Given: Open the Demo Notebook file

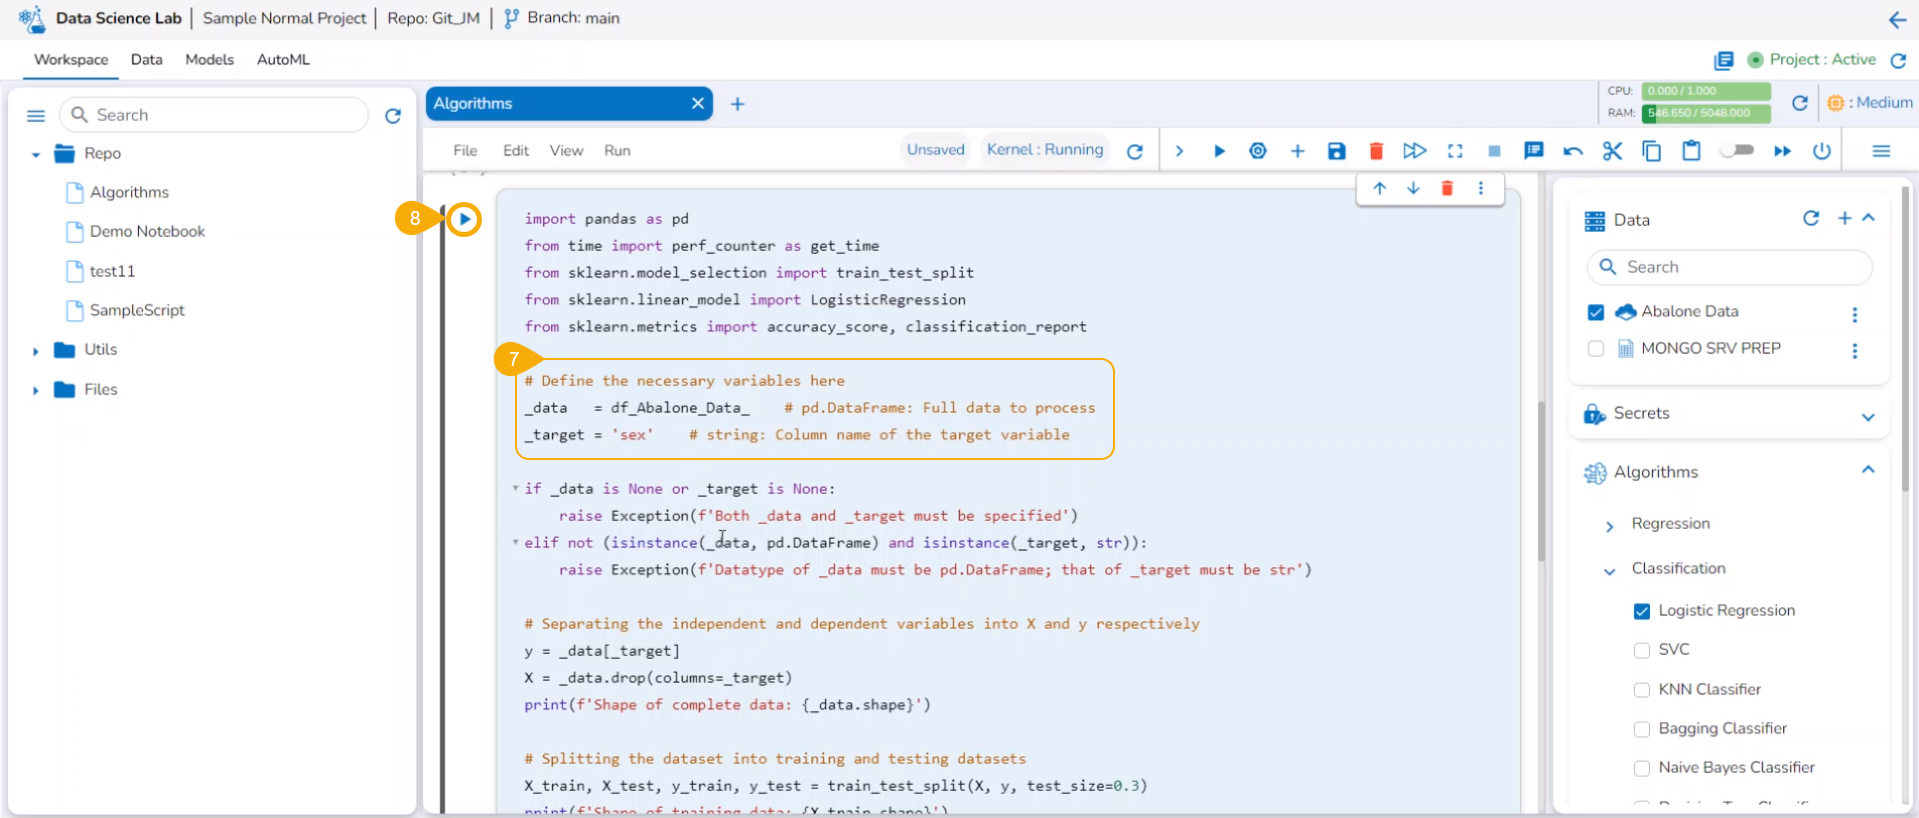Looking at the screenshot, I should (x=147, y=232).
